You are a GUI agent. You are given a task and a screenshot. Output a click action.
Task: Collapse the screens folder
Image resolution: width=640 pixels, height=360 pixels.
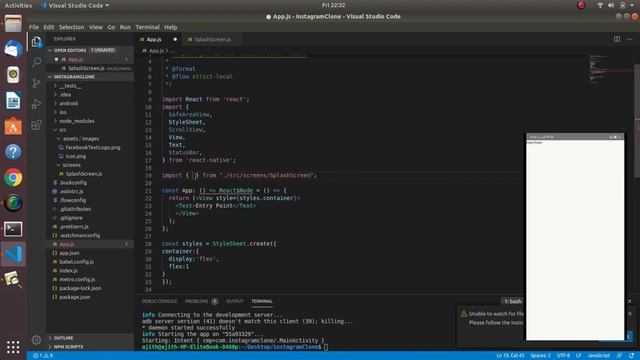tap(71, 165)
